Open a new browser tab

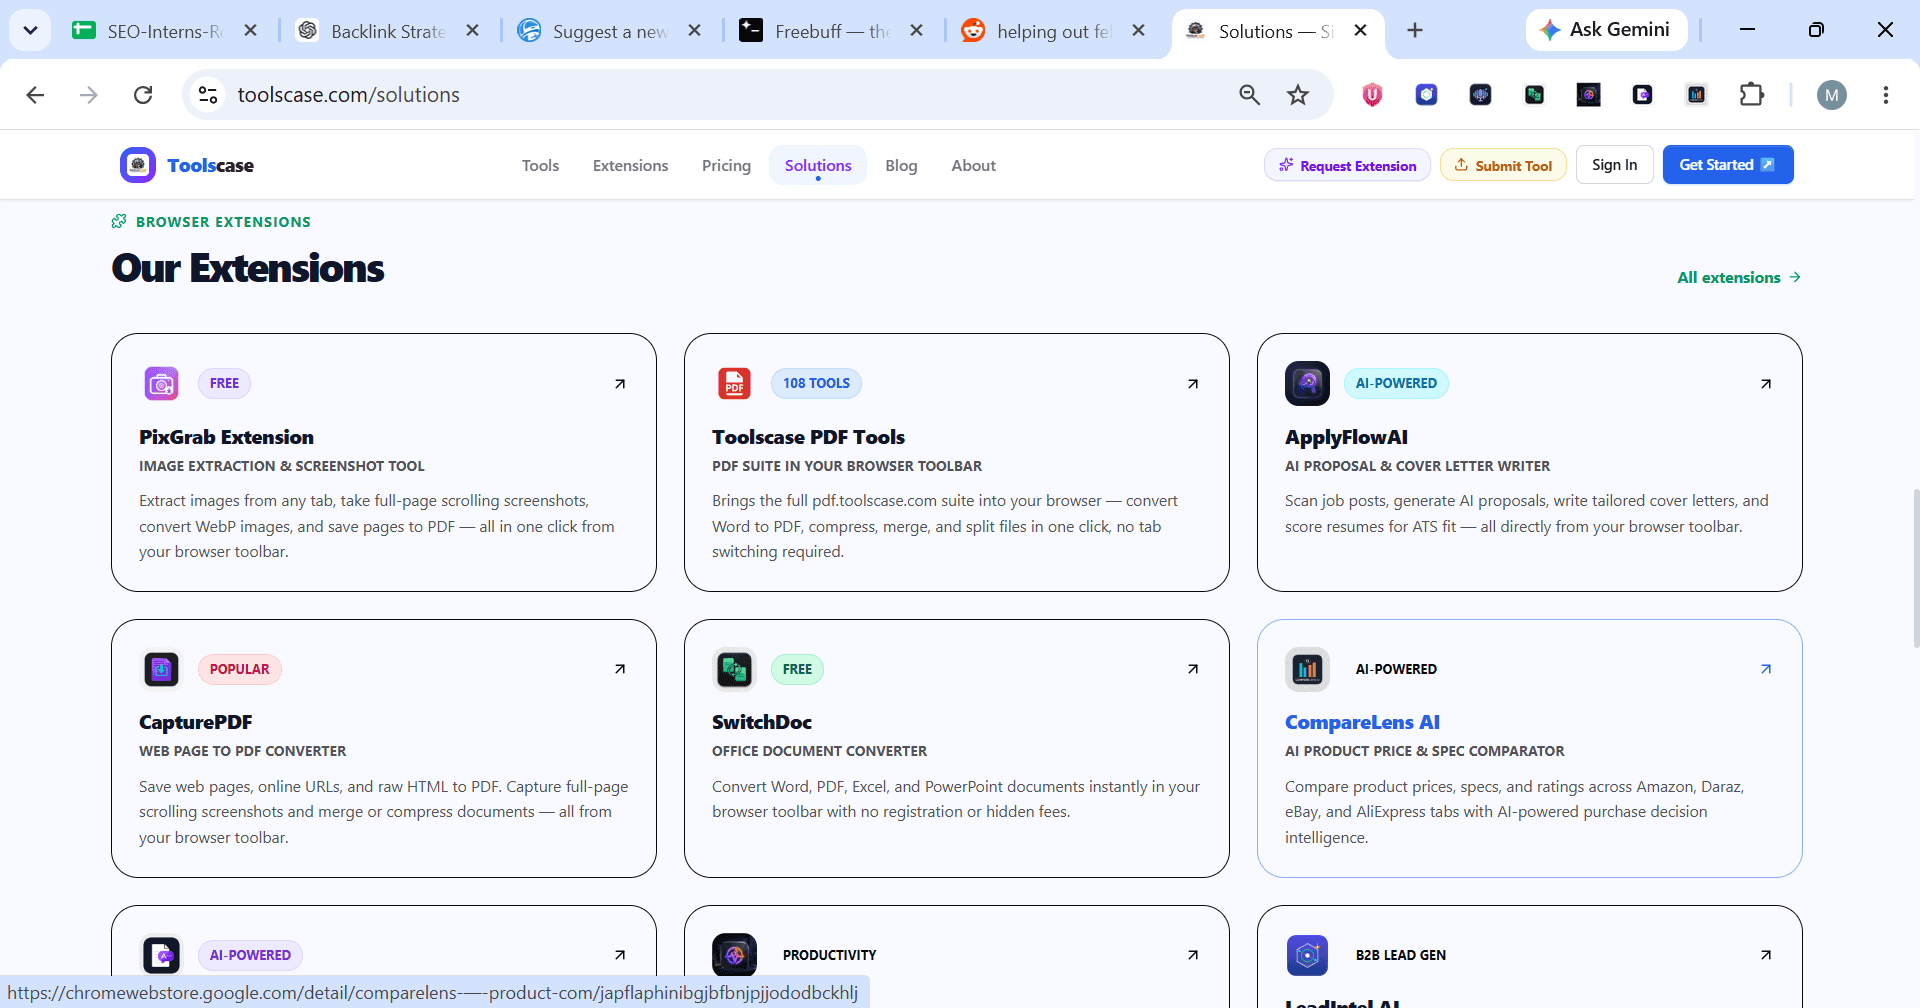click(1414, 31)
